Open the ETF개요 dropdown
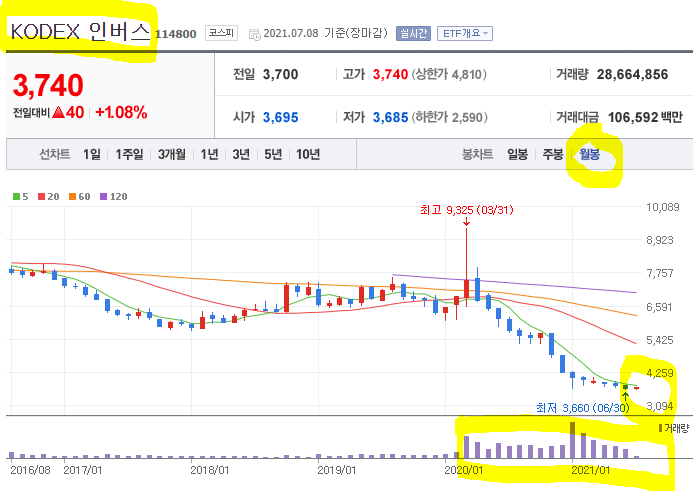Image resolution: width=693 pixels, height=491 pixels. point(465,34)
